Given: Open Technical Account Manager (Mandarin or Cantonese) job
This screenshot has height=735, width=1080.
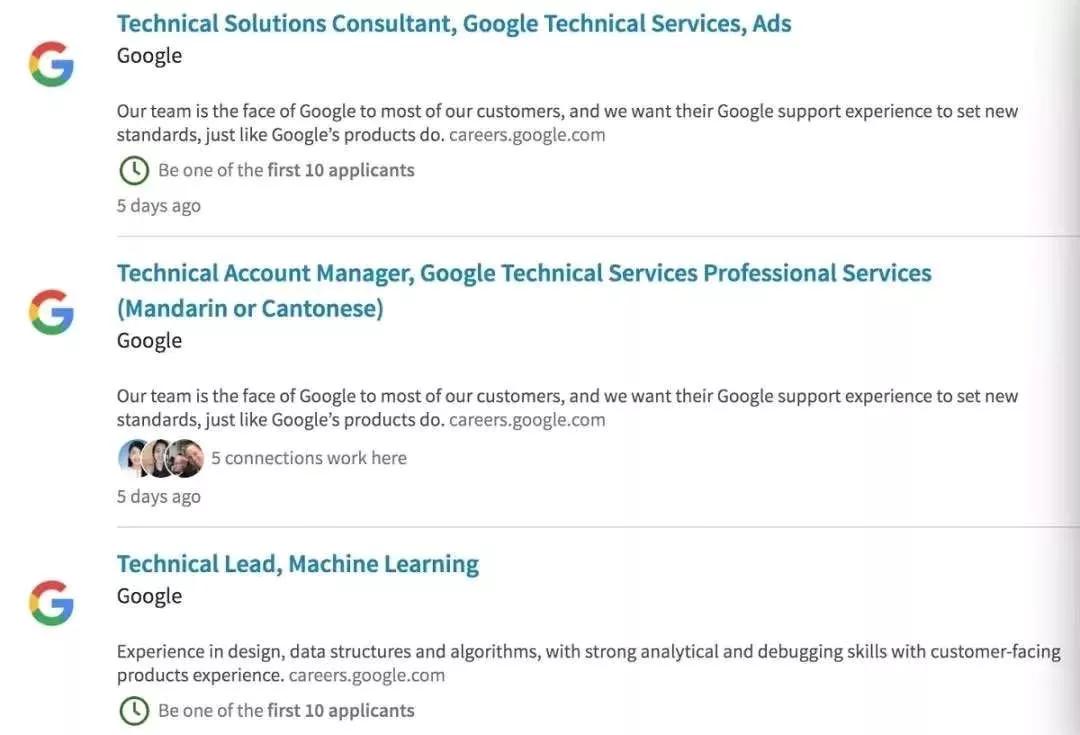Looking at the screenshot, I should click(x=524, y=273).
